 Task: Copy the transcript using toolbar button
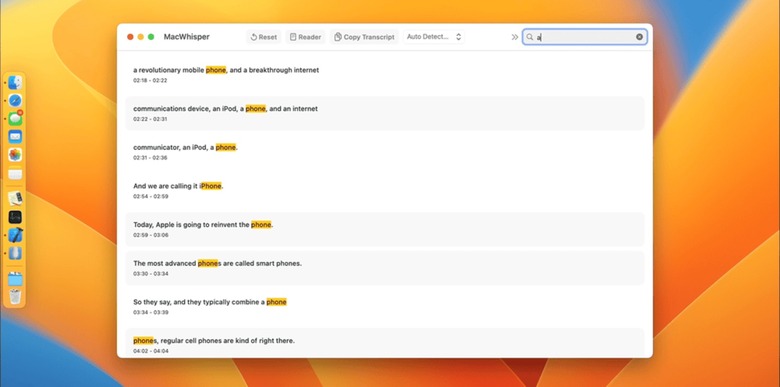pos(364,37)
